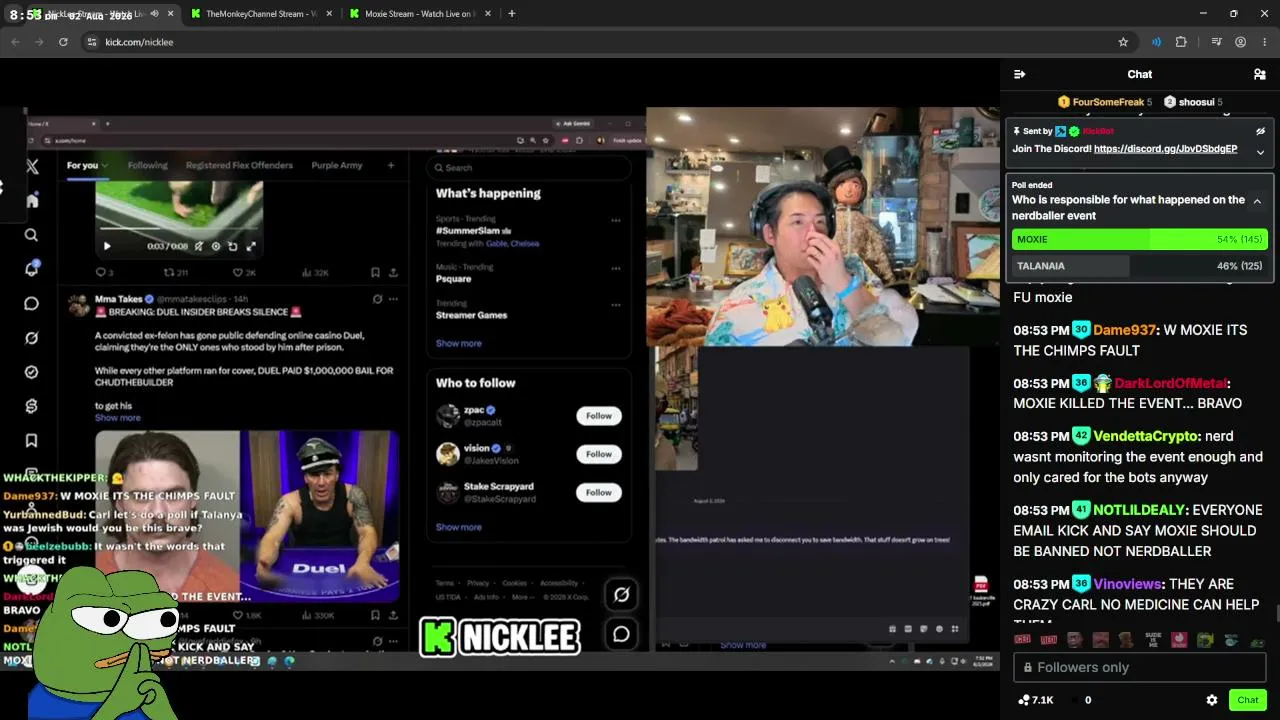1280x720 pixels.
Task: Open the floating X messages button
Action: (x=621, y=634)
